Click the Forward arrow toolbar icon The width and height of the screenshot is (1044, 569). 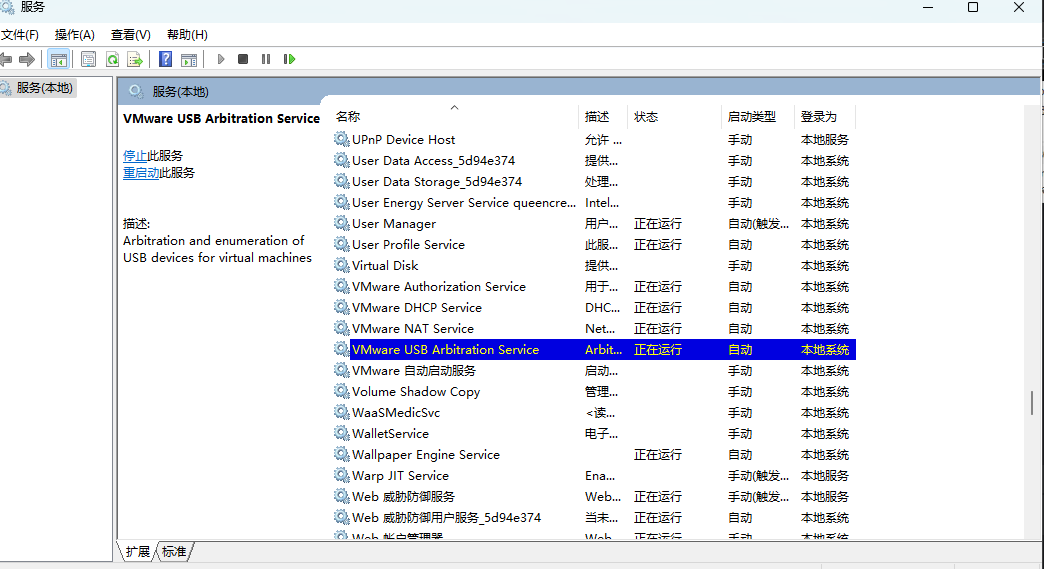tap(27, 59)
